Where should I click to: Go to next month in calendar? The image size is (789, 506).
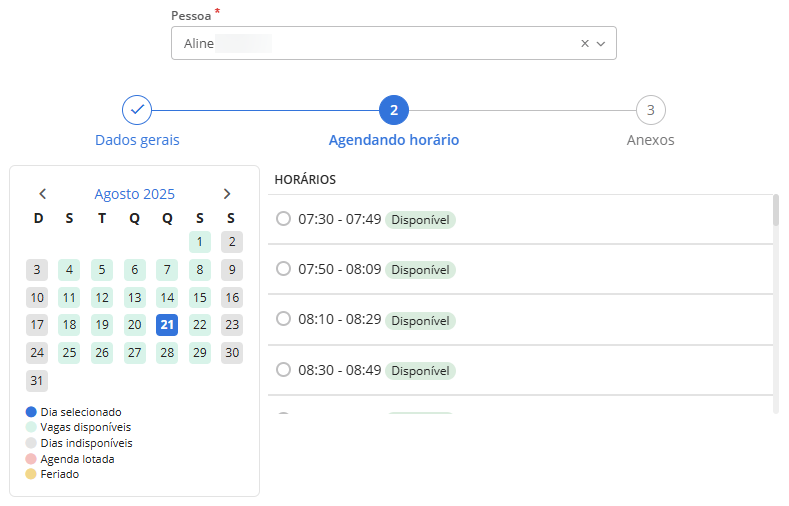227,194
